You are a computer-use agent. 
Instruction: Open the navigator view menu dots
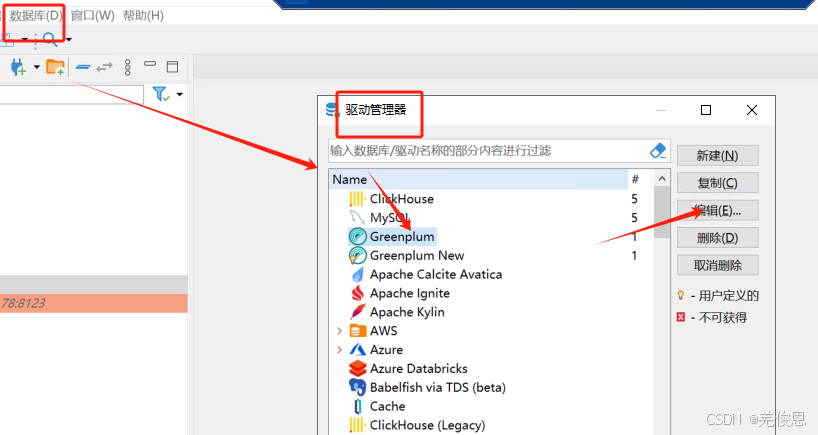128,67
